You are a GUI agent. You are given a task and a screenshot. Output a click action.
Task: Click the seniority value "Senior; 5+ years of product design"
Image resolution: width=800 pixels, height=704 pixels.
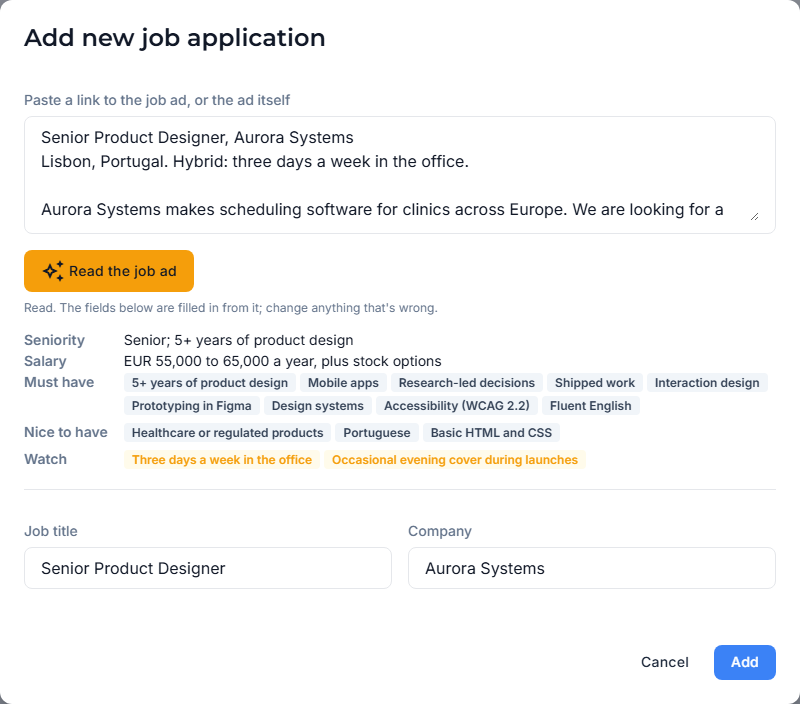(238, 340)
